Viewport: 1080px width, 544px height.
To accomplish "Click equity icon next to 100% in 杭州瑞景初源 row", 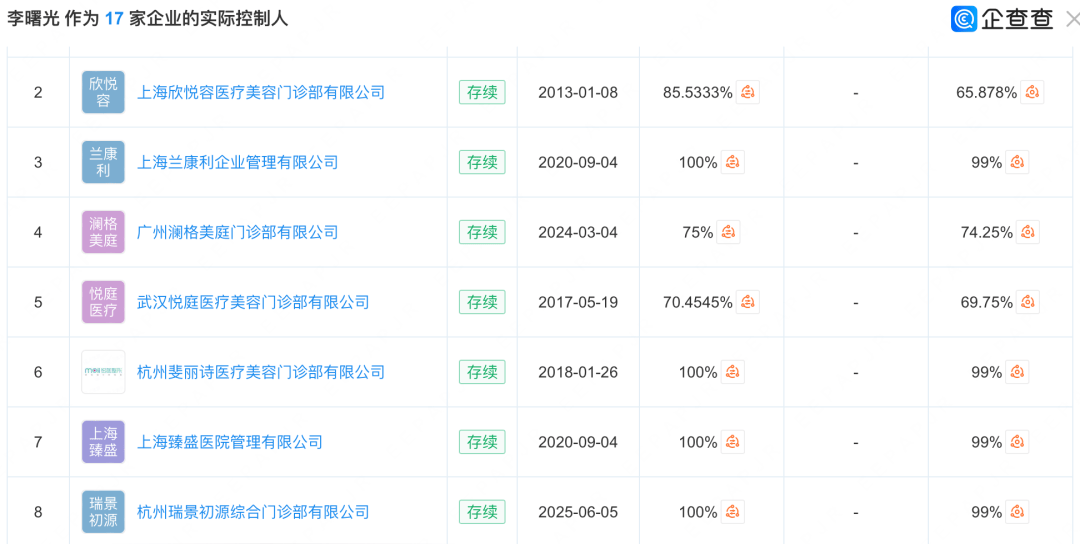I will pyautogui.click(x=733, y=512).
